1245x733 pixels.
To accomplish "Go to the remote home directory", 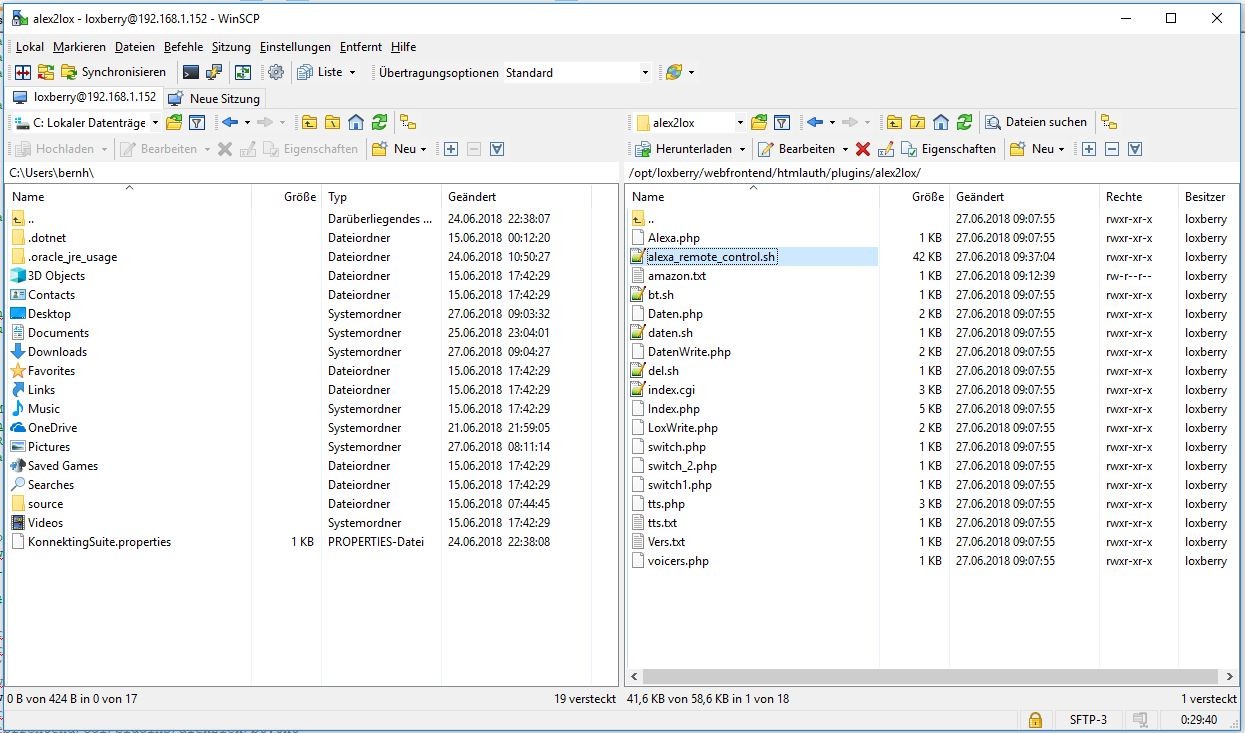I will coord(940,122).
